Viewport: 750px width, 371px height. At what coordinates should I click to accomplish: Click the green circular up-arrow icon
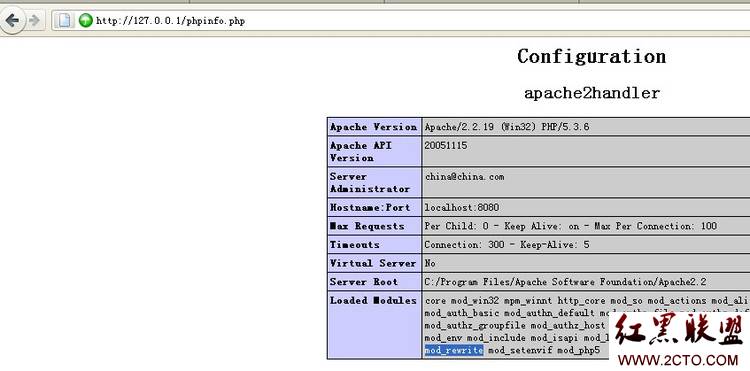tap(86, 20)
